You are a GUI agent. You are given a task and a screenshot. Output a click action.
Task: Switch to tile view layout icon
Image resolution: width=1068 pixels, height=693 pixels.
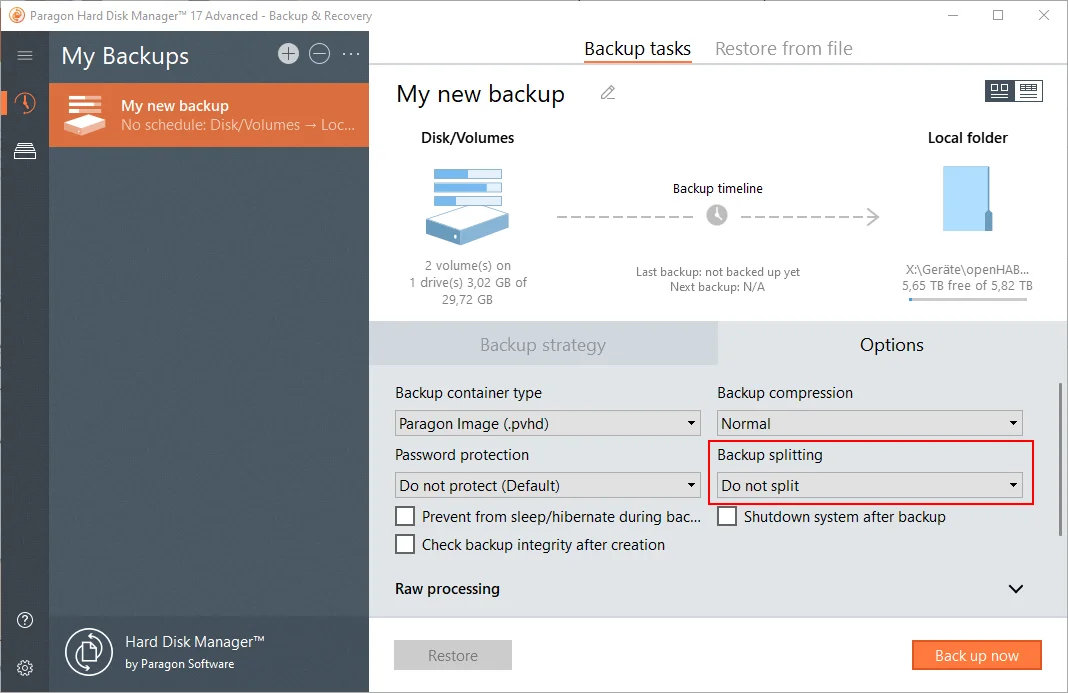[x=999, y=91]
